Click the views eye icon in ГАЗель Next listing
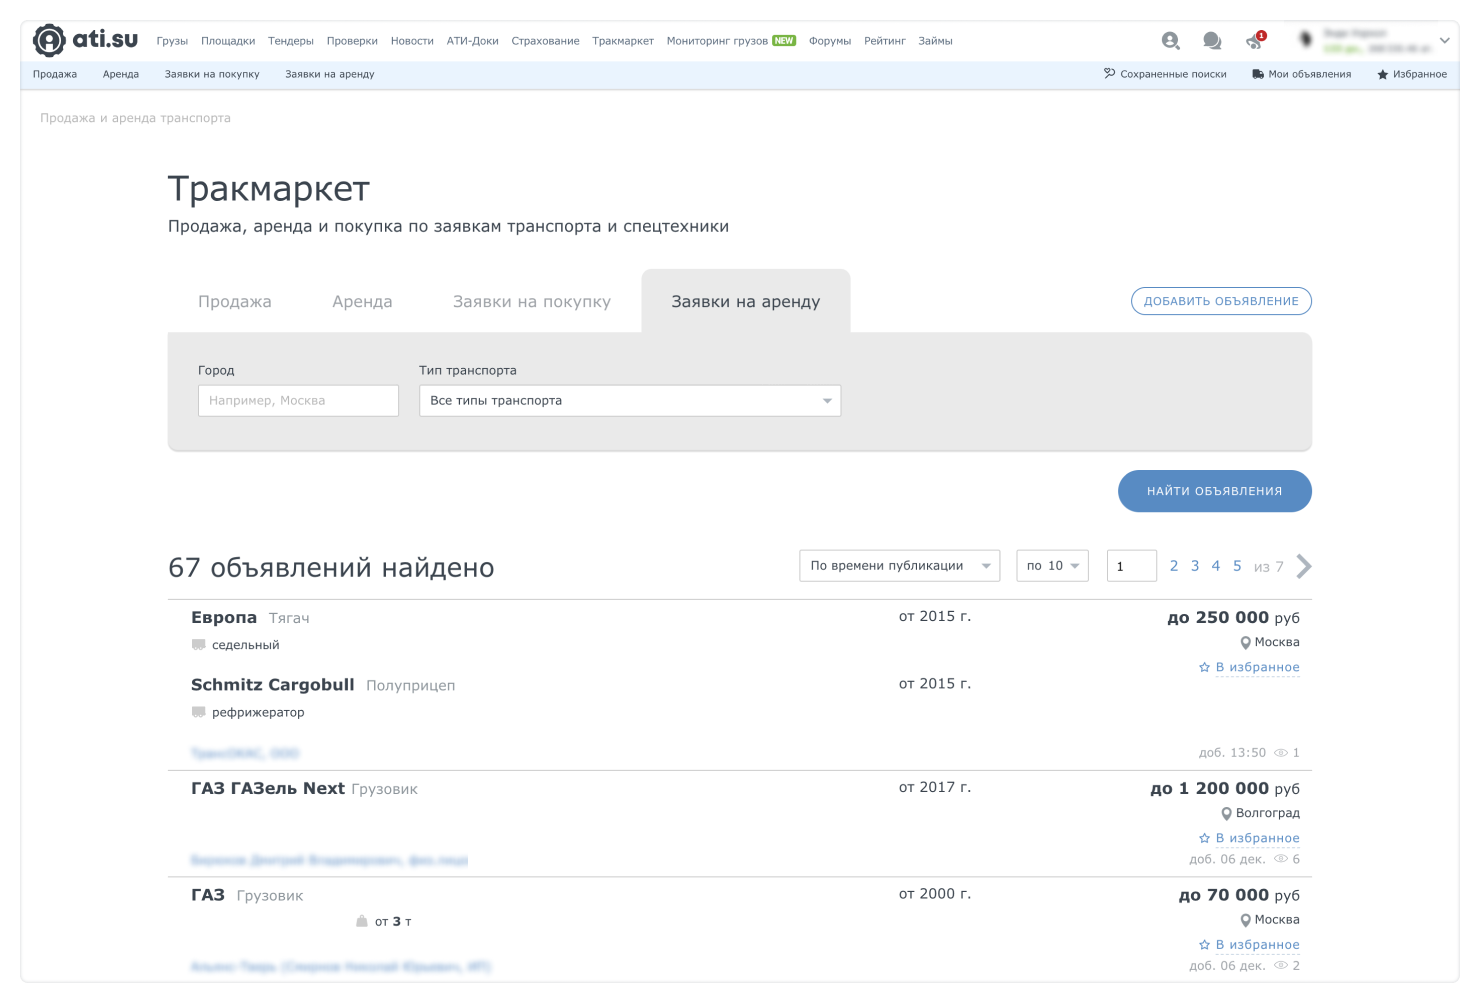 coord(1280,858)
